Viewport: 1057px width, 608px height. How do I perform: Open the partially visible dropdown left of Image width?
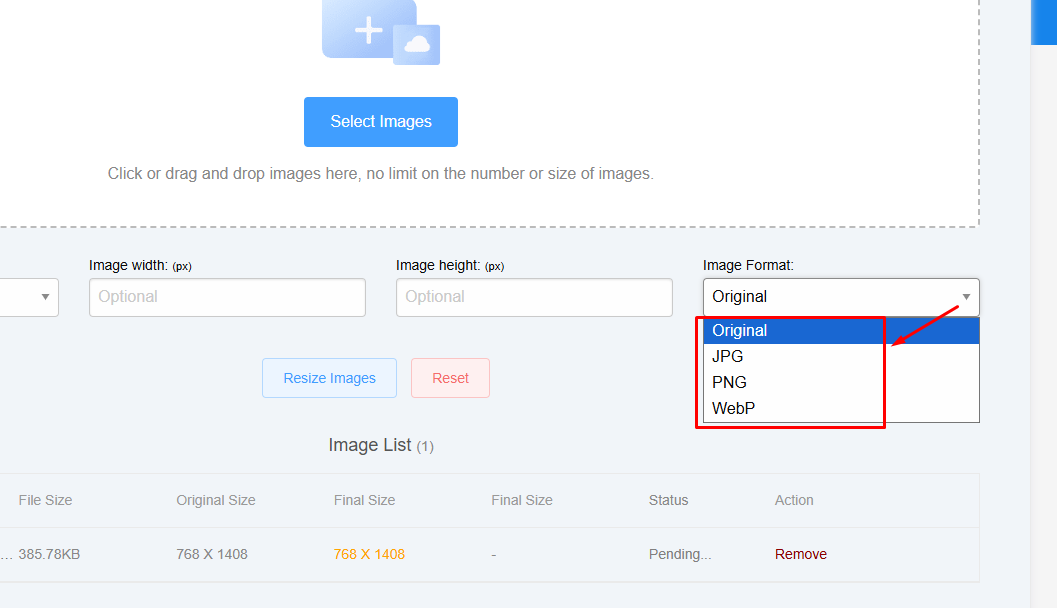pyautogui.click(x=30, y=297)
